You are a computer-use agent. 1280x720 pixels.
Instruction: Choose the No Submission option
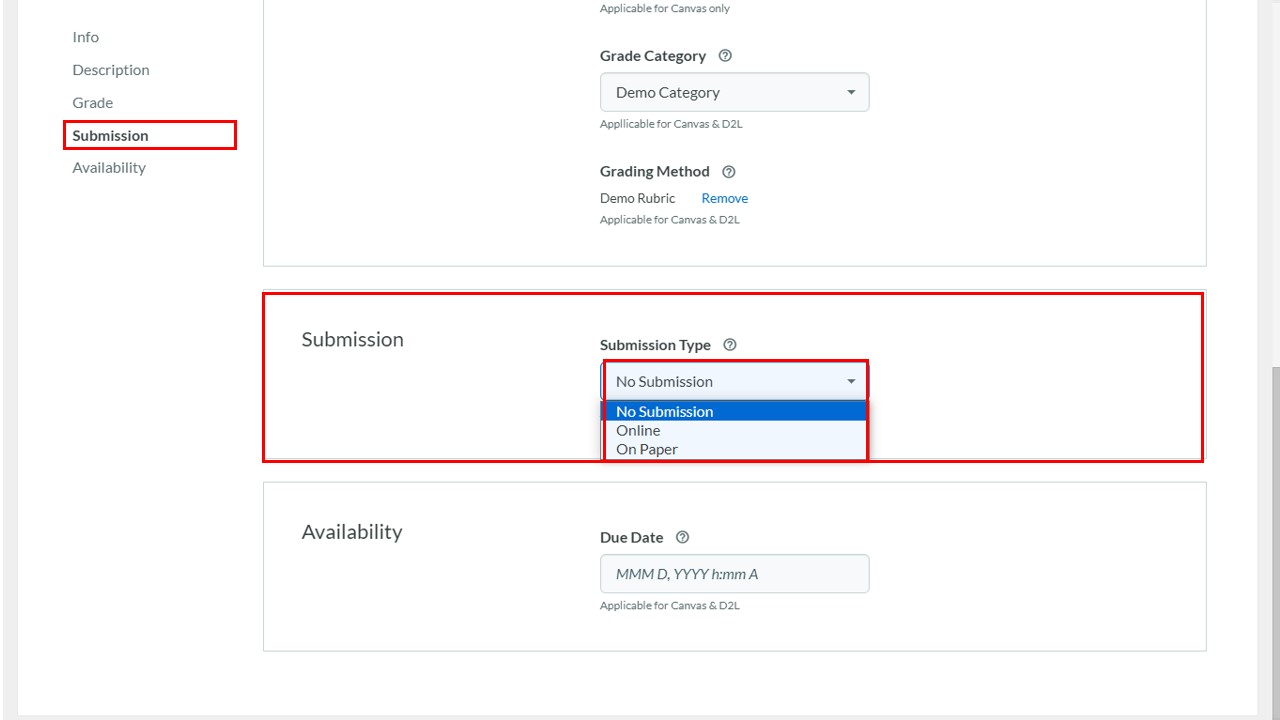pyautogui.click(x=735, y=411)
